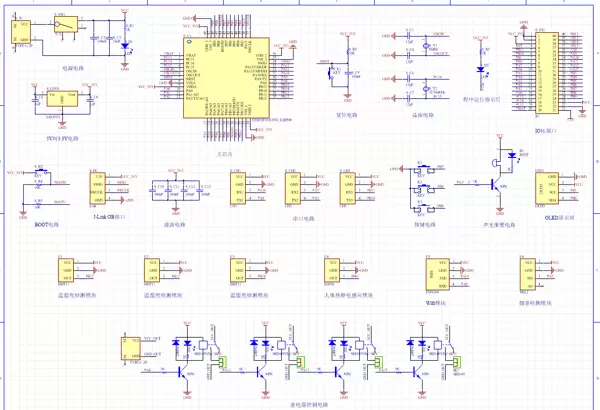Click the leftmost relay driver transistor
The width and height of the screenshot is (600, 410).
[x=182, y=372]
